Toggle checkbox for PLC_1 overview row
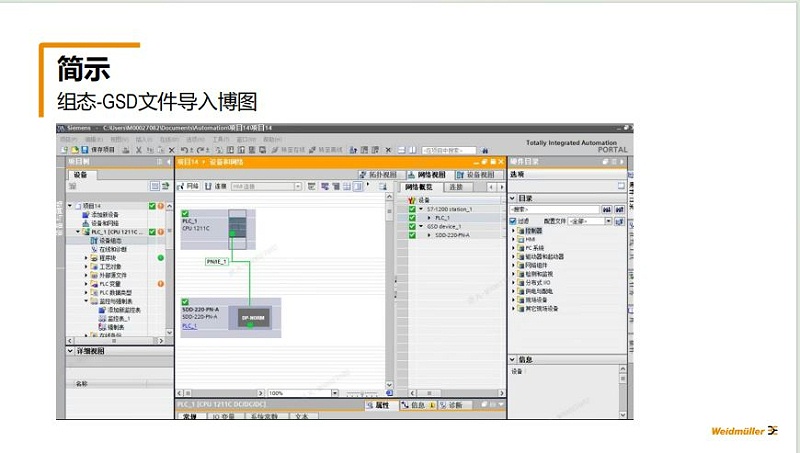This screenshot has height=453, width=800. pos(412,218)
